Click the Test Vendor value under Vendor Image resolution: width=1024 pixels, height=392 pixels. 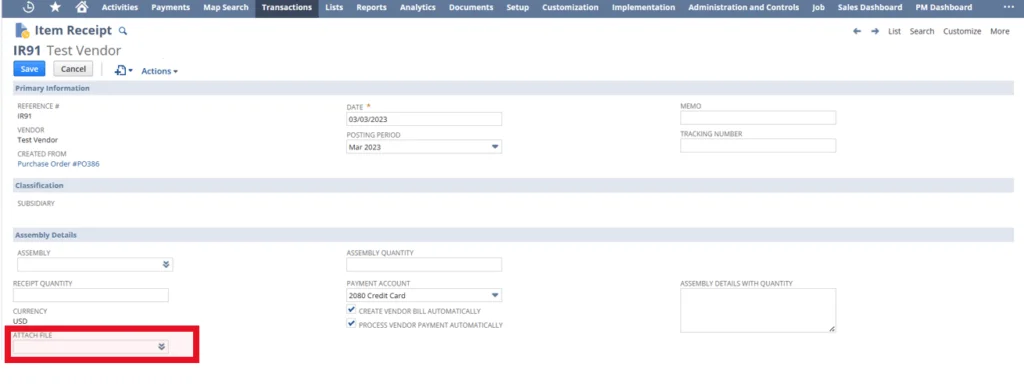[38, 140]
